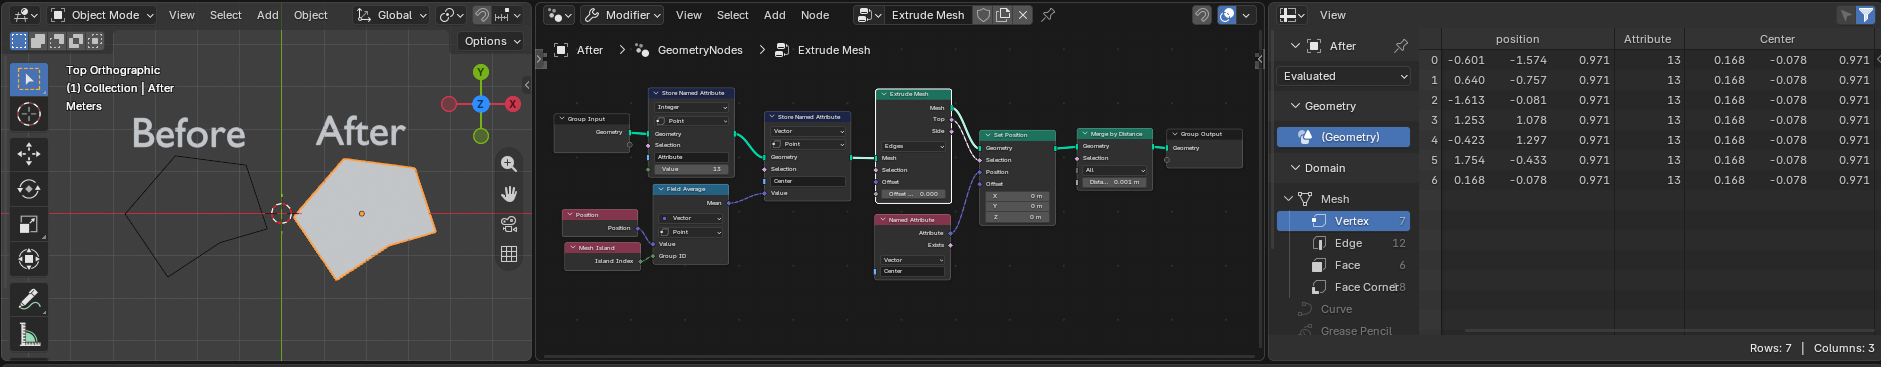Activate the Select Box tool

29,79
